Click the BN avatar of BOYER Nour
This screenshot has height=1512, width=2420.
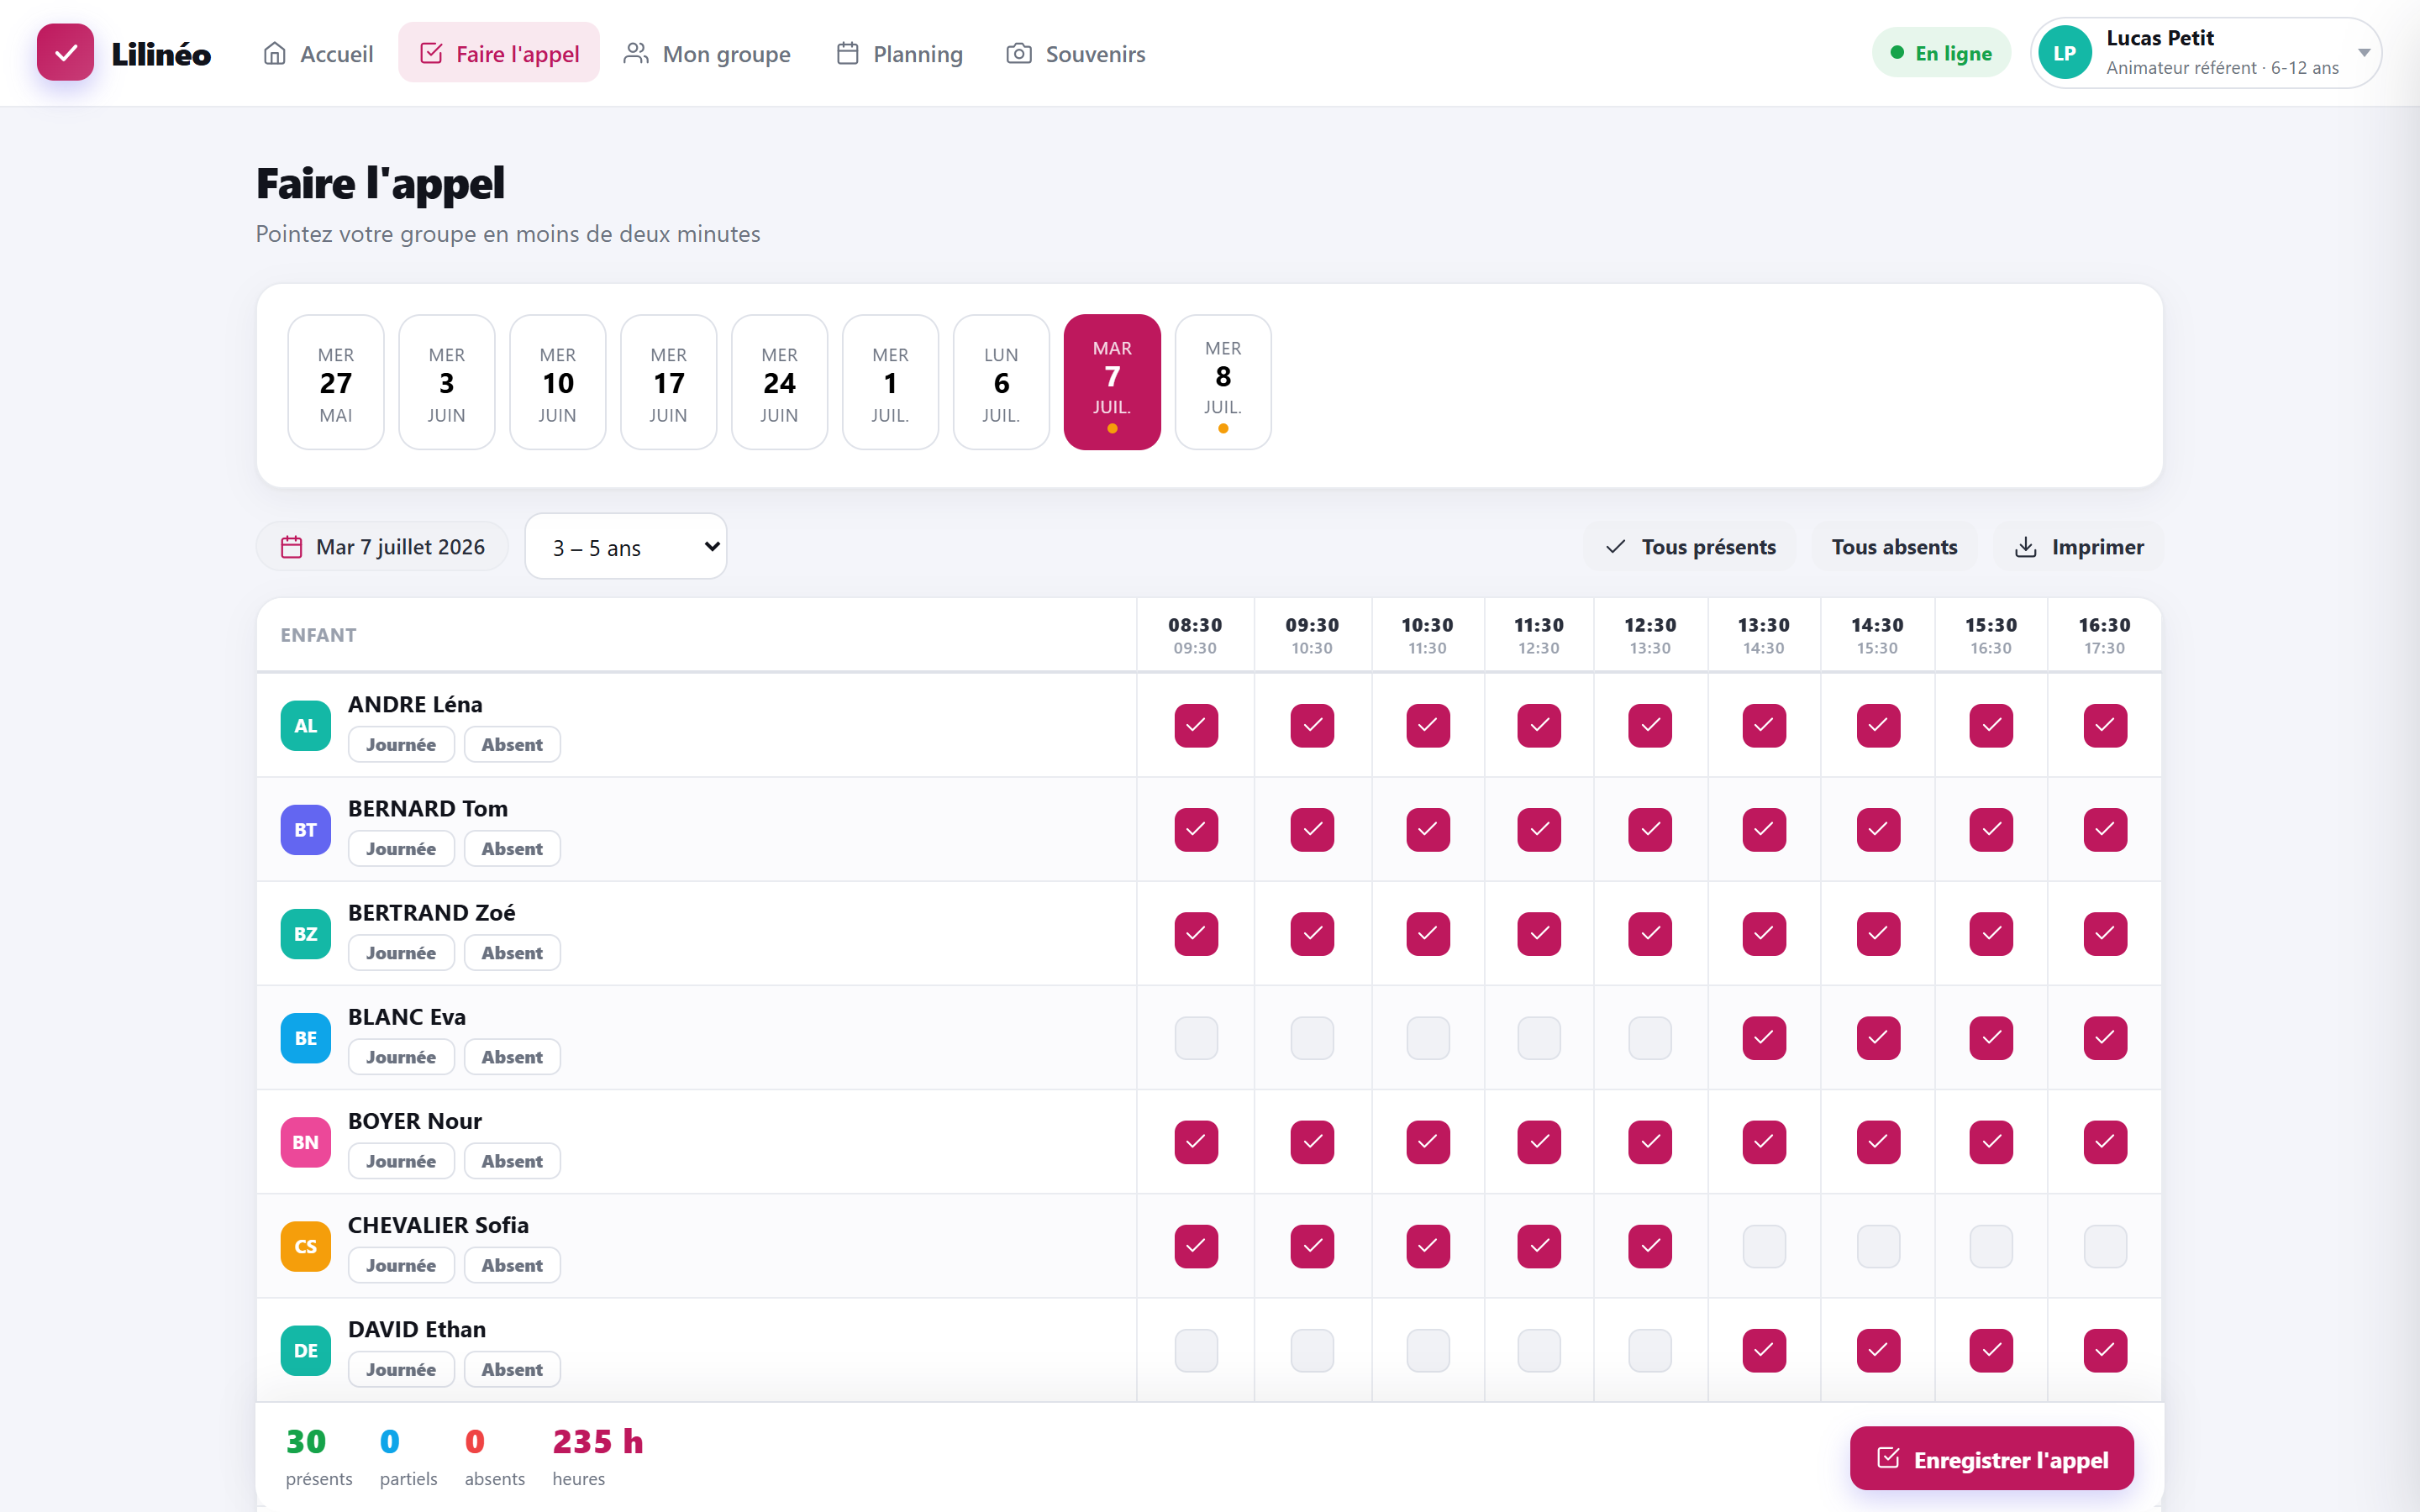coord(305,1142)
